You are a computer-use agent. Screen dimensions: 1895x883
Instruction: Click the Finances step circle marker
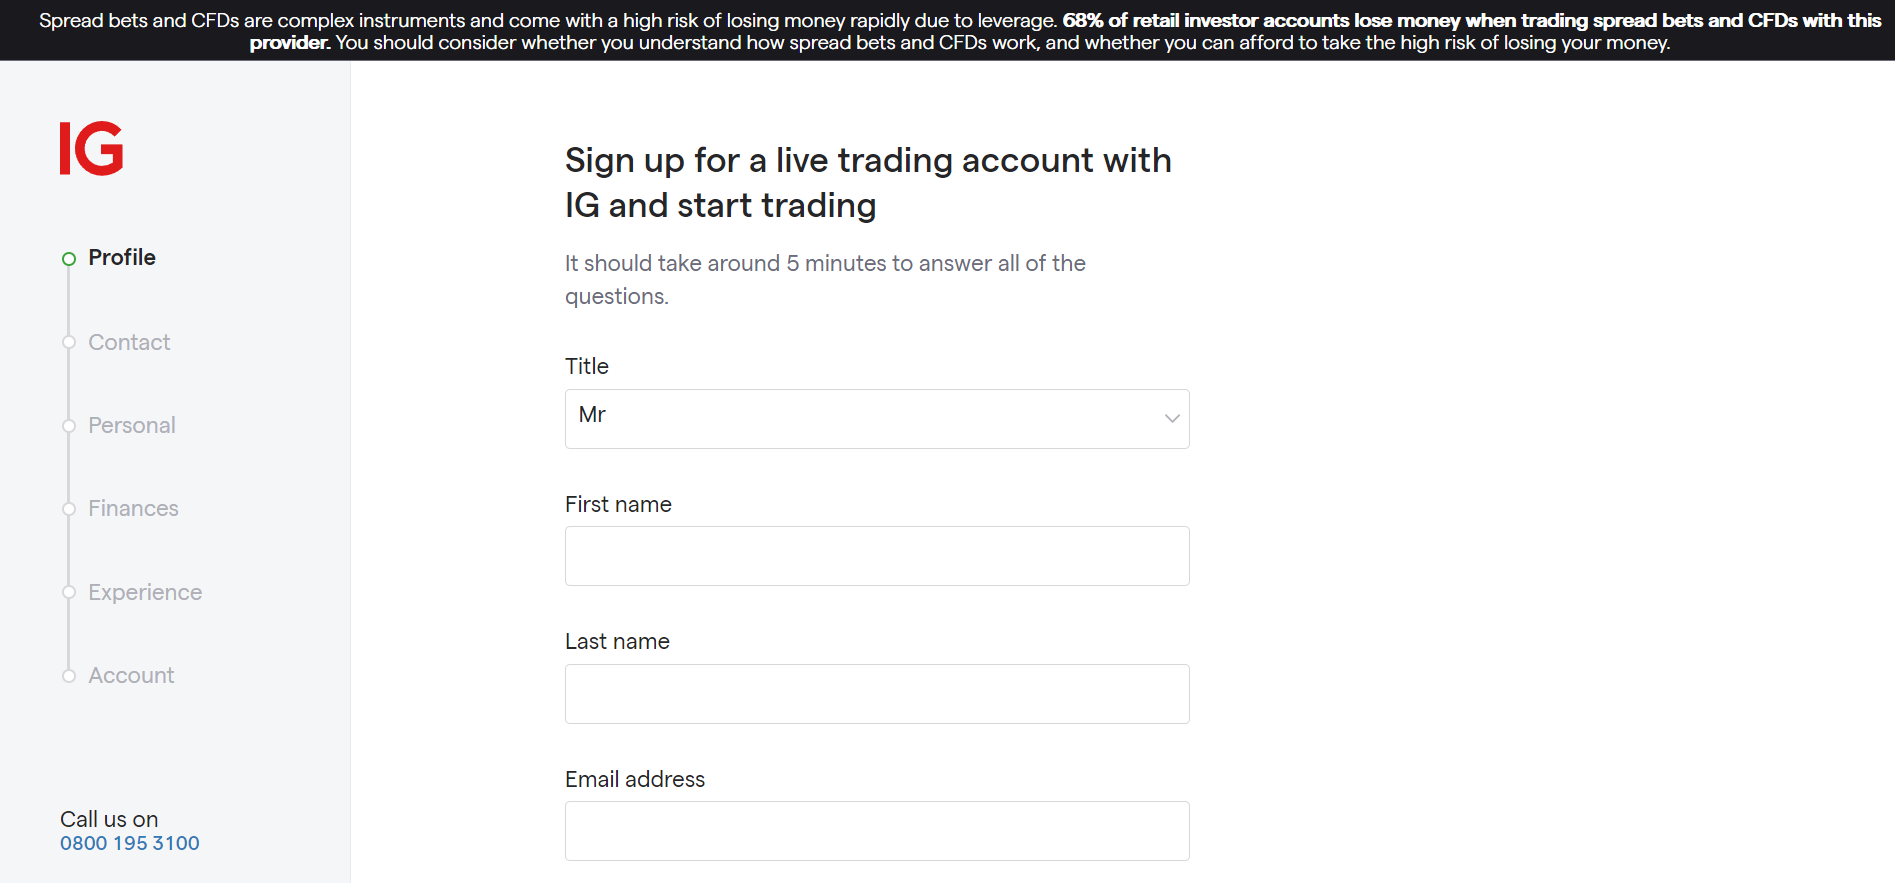[x=68, y=508]
